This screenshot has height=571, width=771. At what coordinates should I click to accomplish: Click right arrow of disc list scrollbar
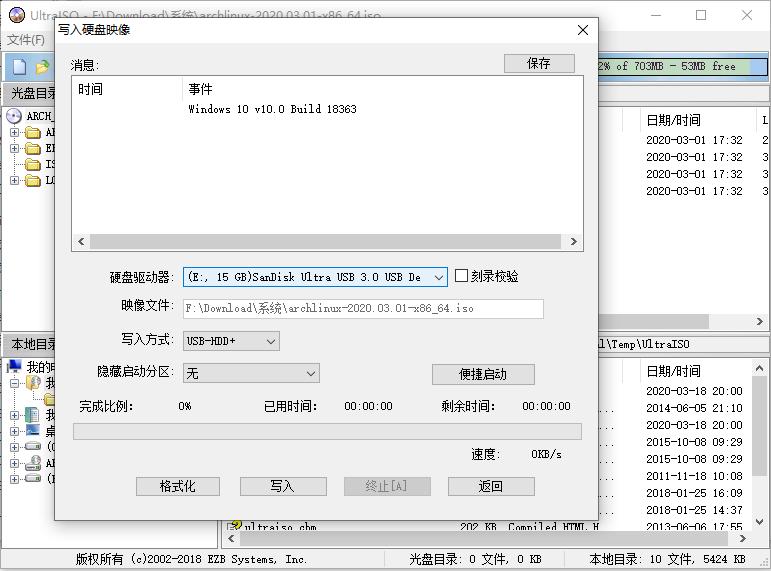(760, 322)
